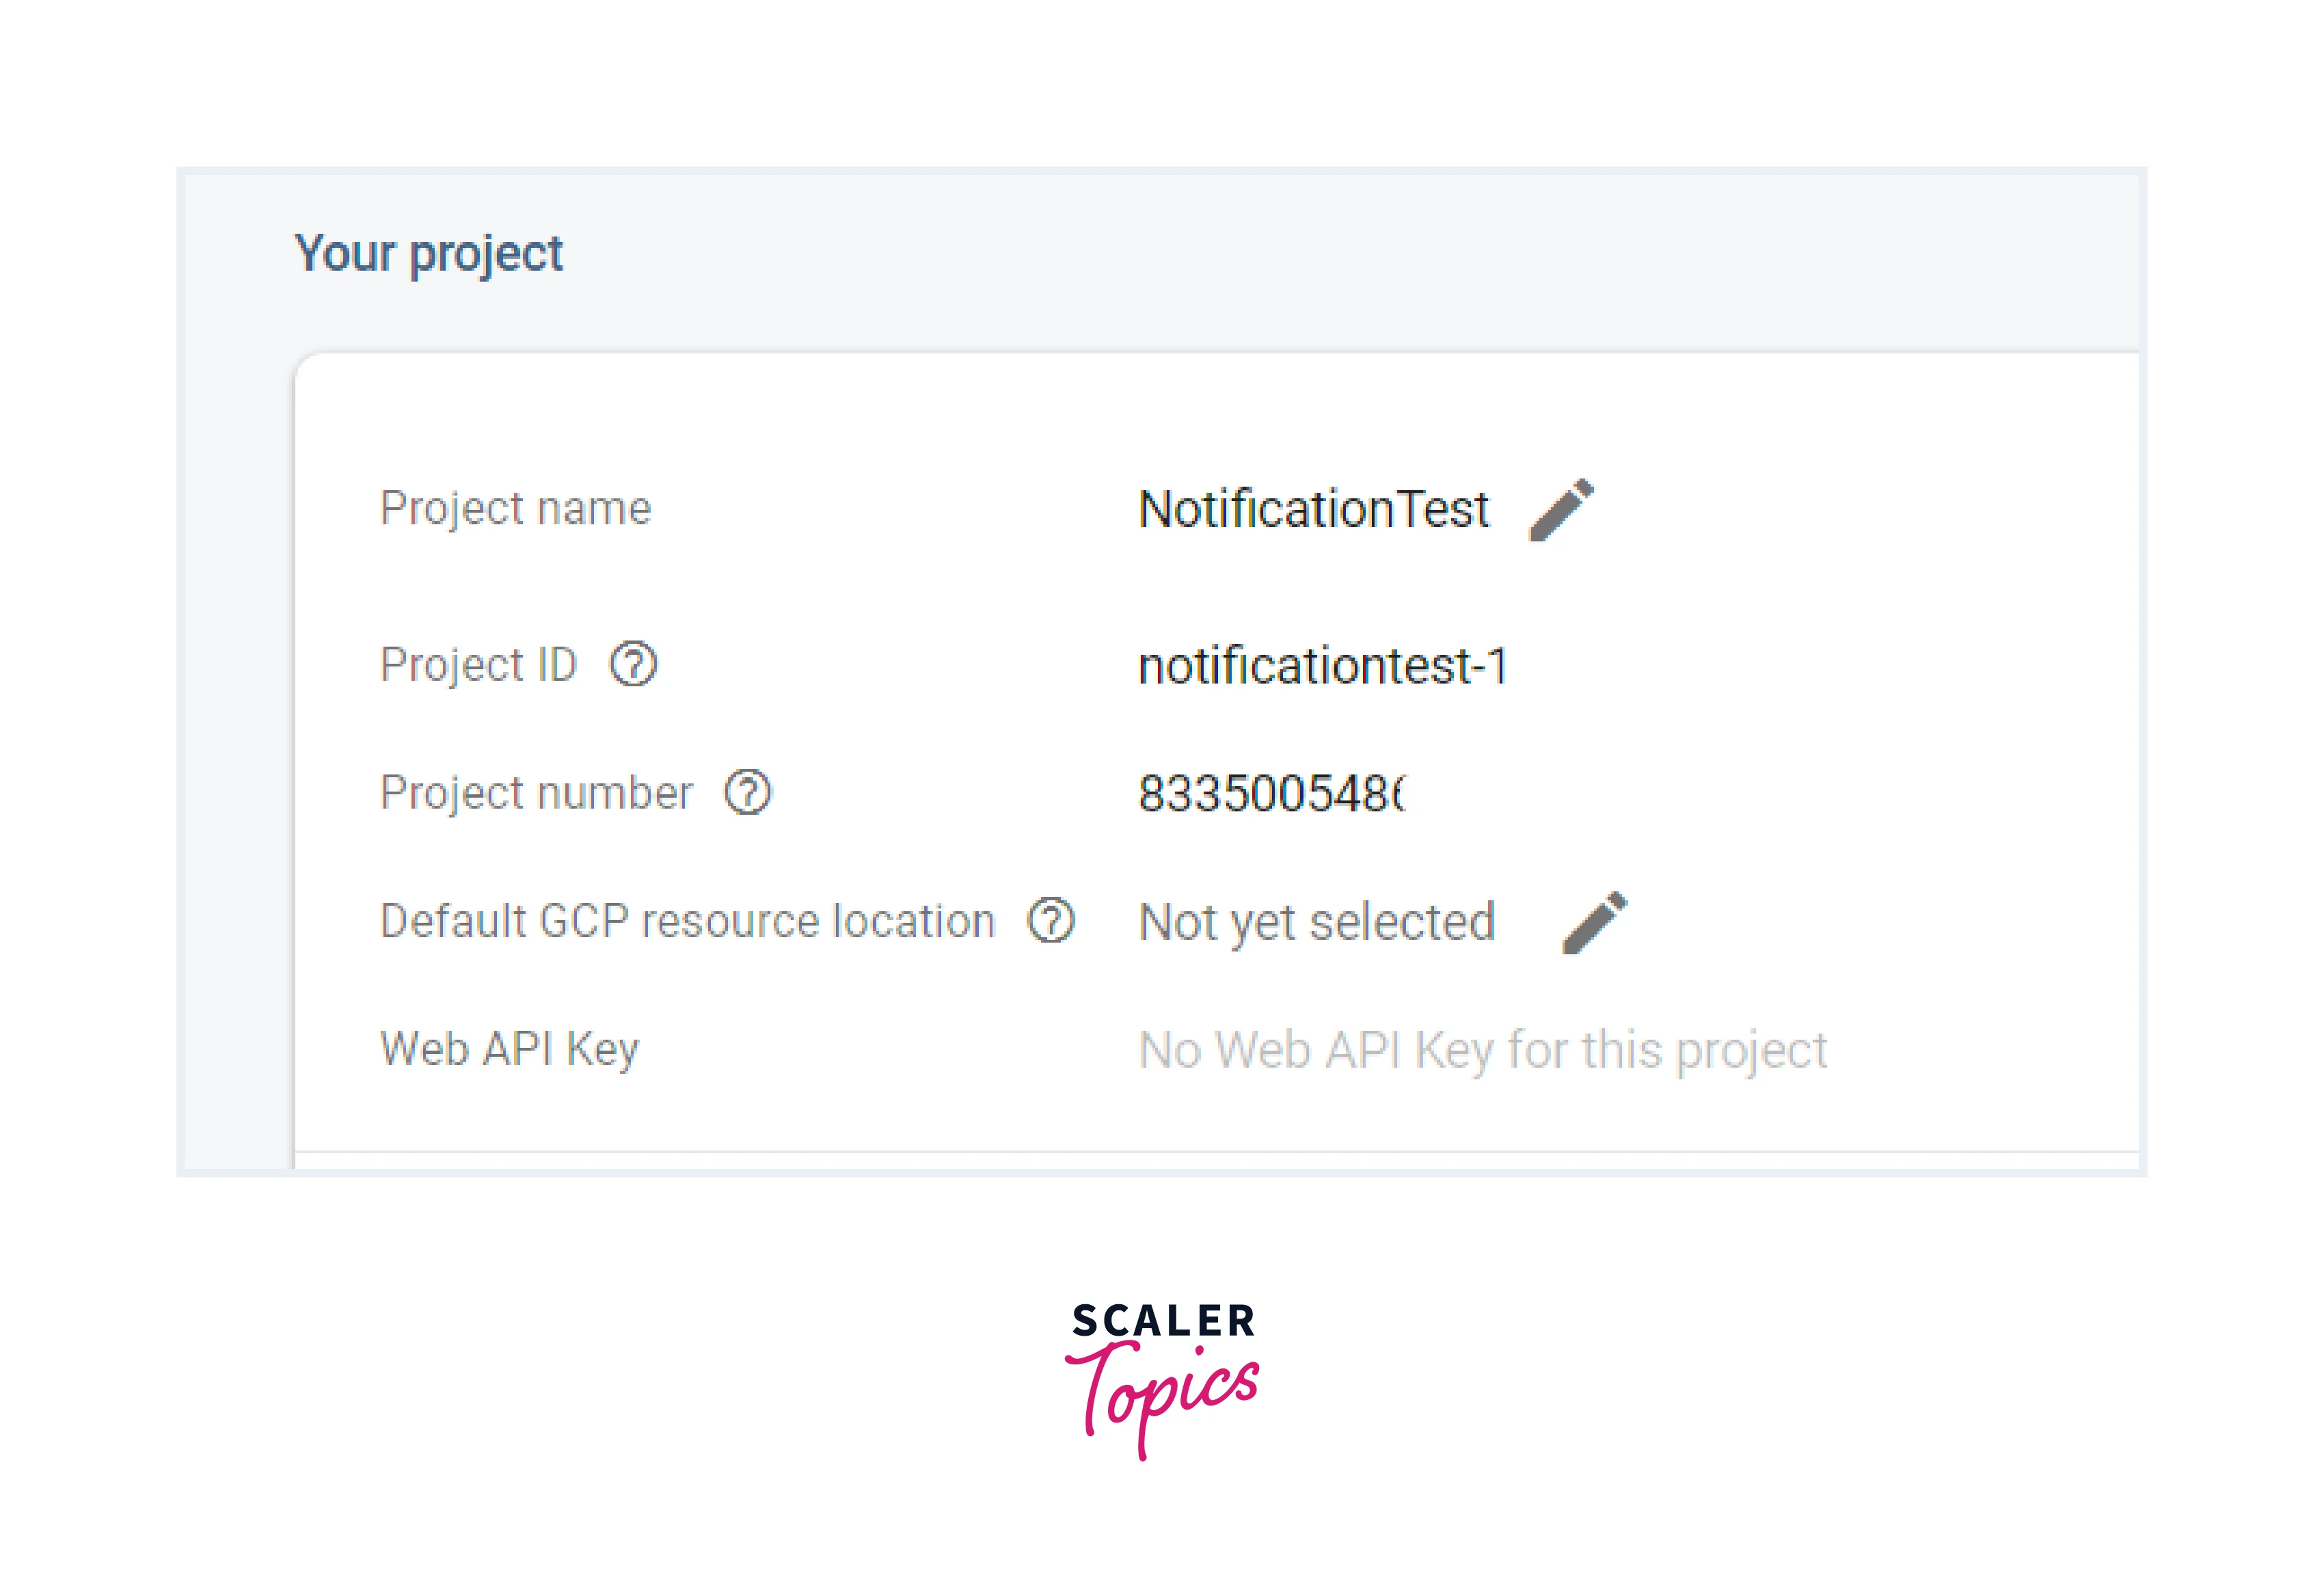Image resolution: width=2324 pixels, height=1592 pixels.
Task: Open help for Project number
Action: (748, 793)
